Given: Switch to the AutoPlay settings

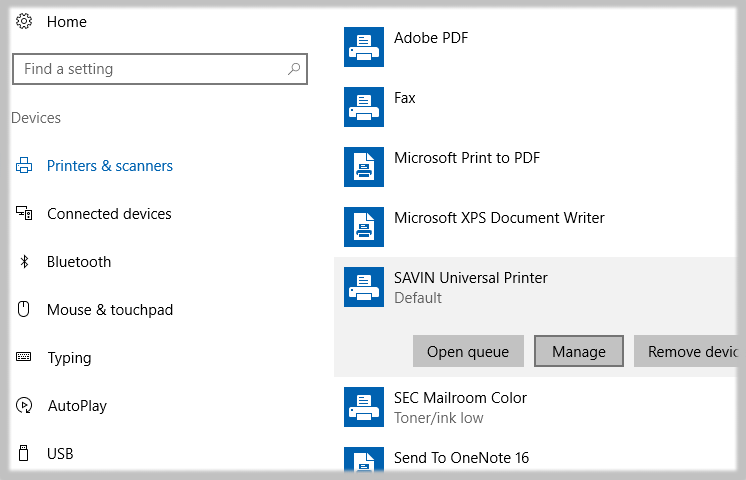Looking at the screenshot, I should point(77,406).
